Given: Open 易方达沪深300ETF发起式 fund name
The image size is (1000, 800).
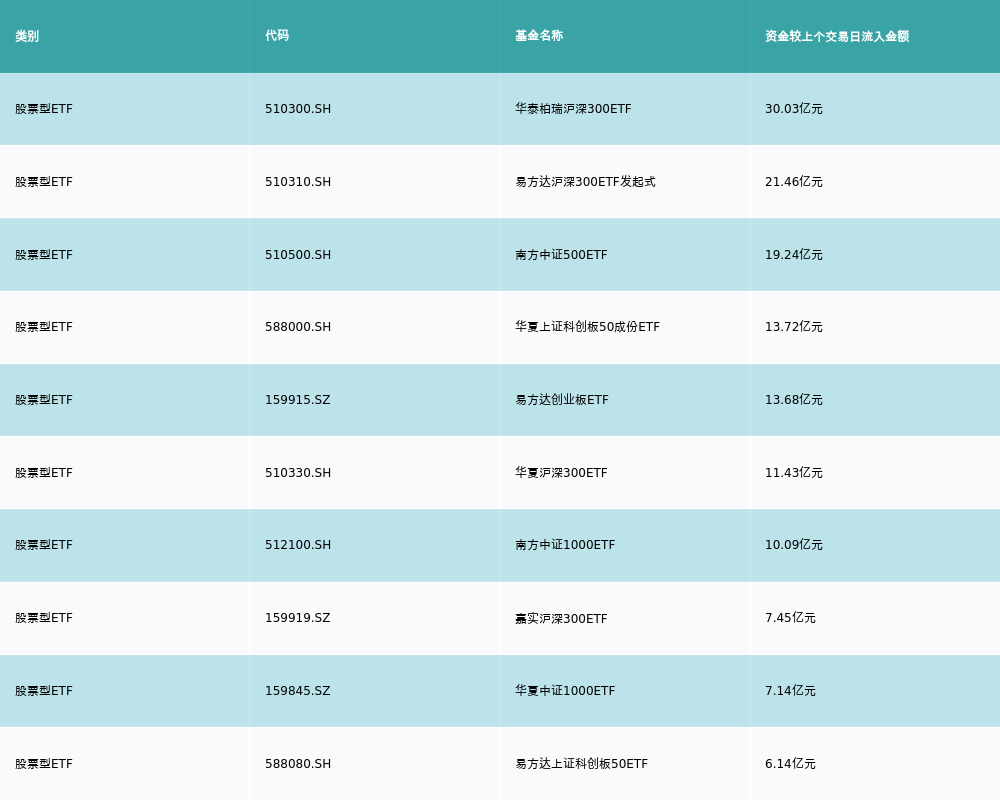Looking at the screenshot, I should pyautogui.click(x=585, y=182).
